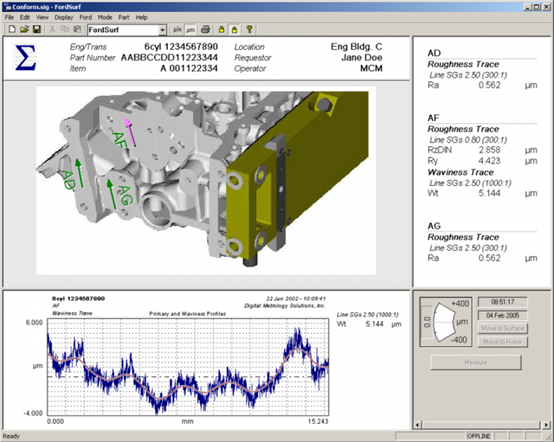Click the Print icon in toolbar
This screenshot has width=554, height=442.
[x=206, y=30]
